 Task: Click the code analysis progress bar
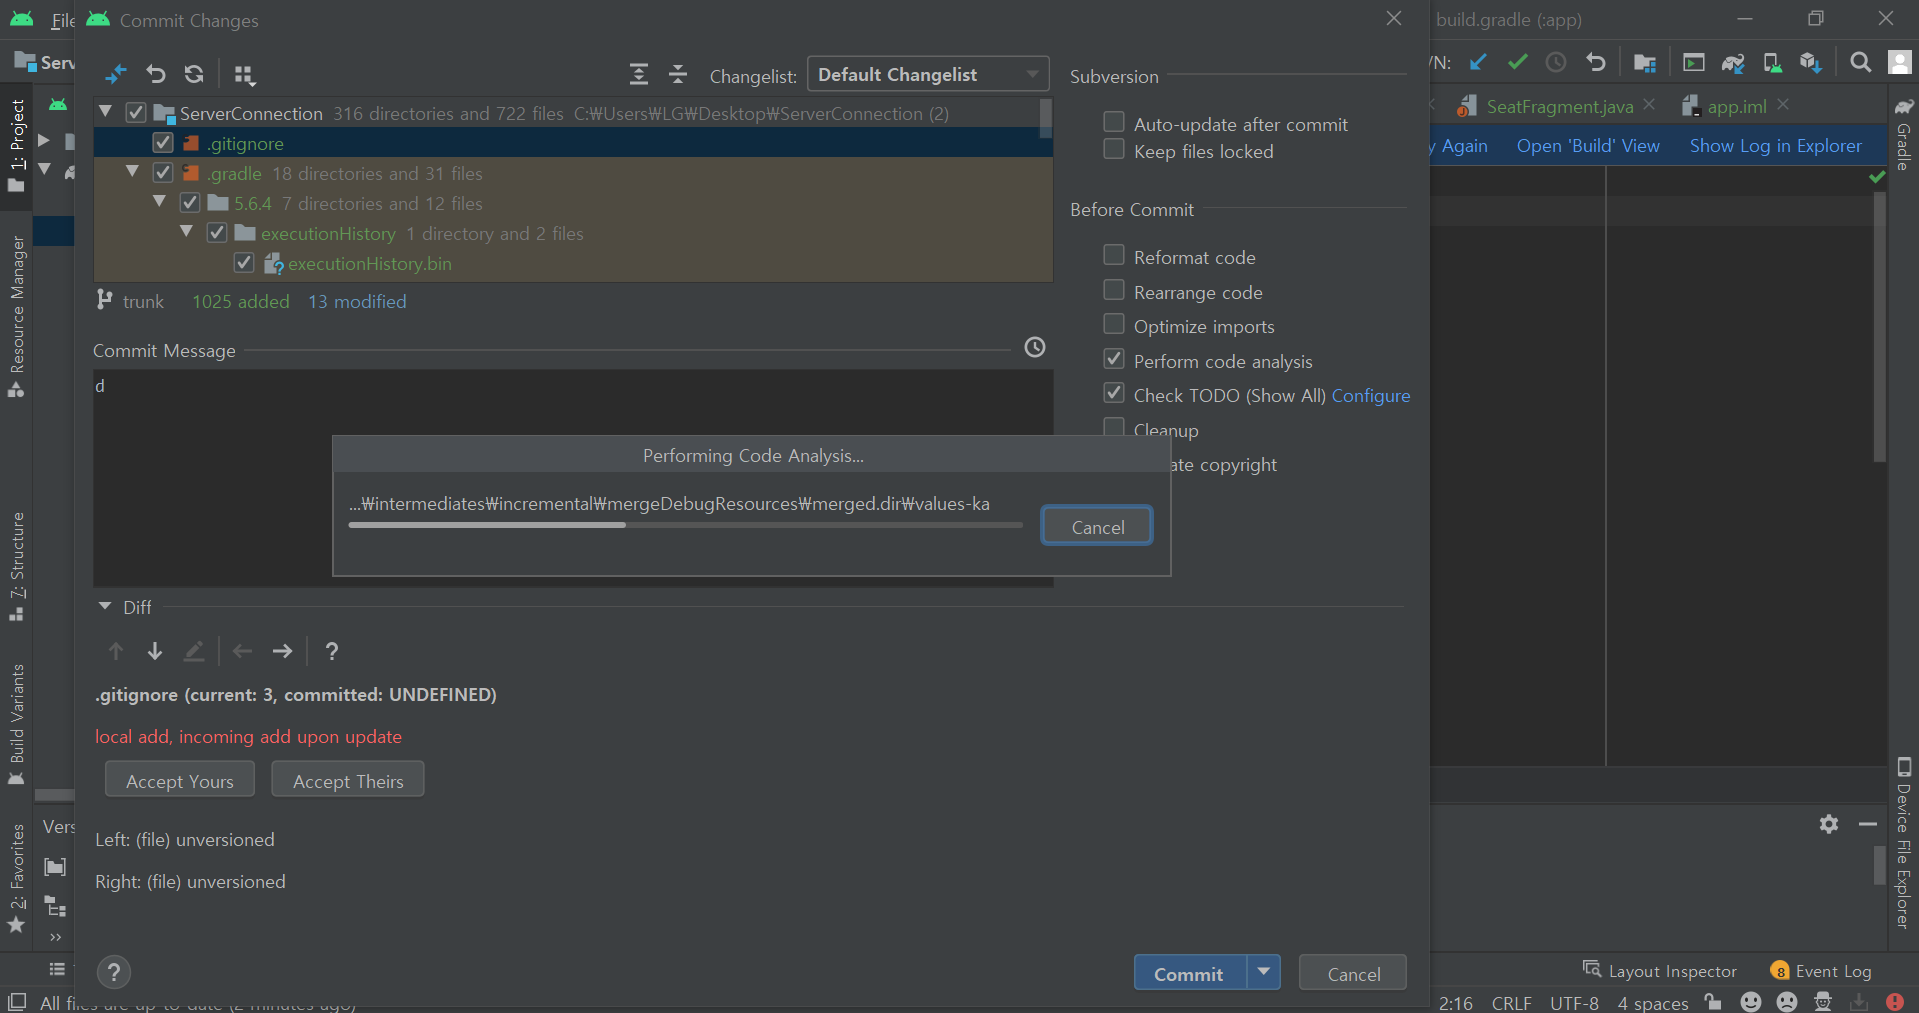coord(686,525)
